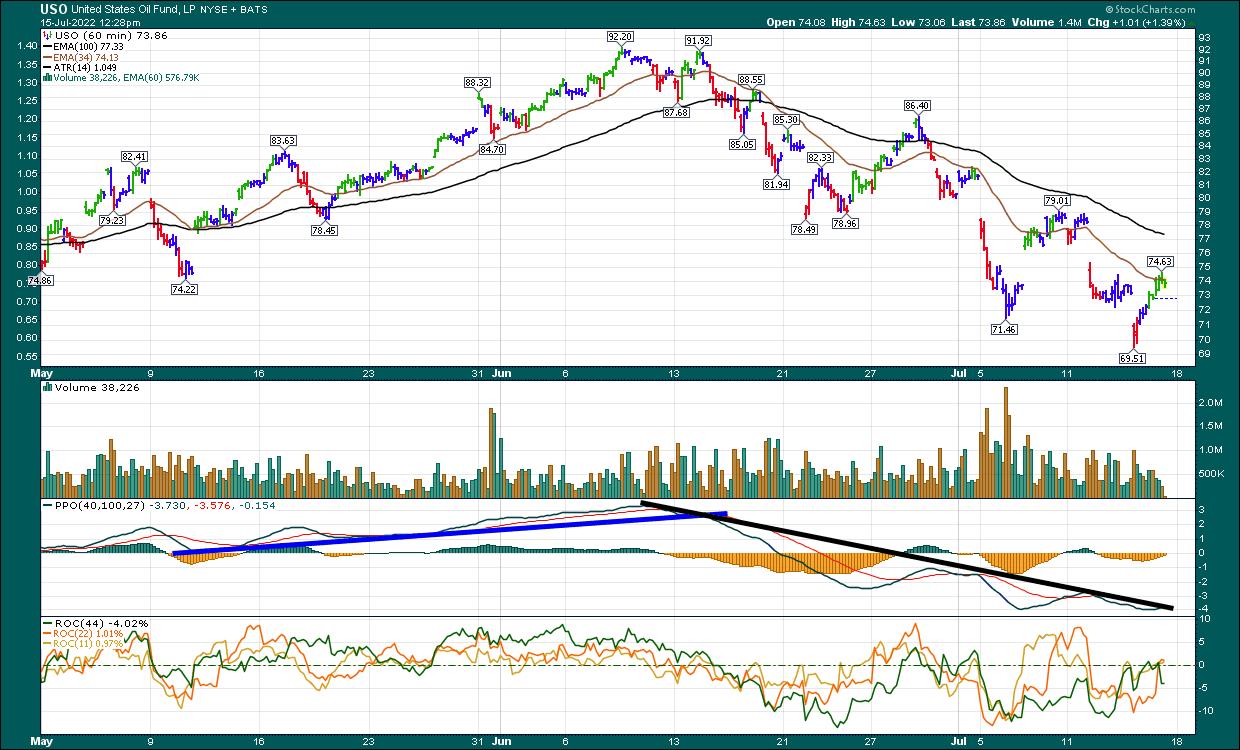Click the 86.40 swing high label
The width and height of the screenshot is (1240, 750).
point(917,105)
